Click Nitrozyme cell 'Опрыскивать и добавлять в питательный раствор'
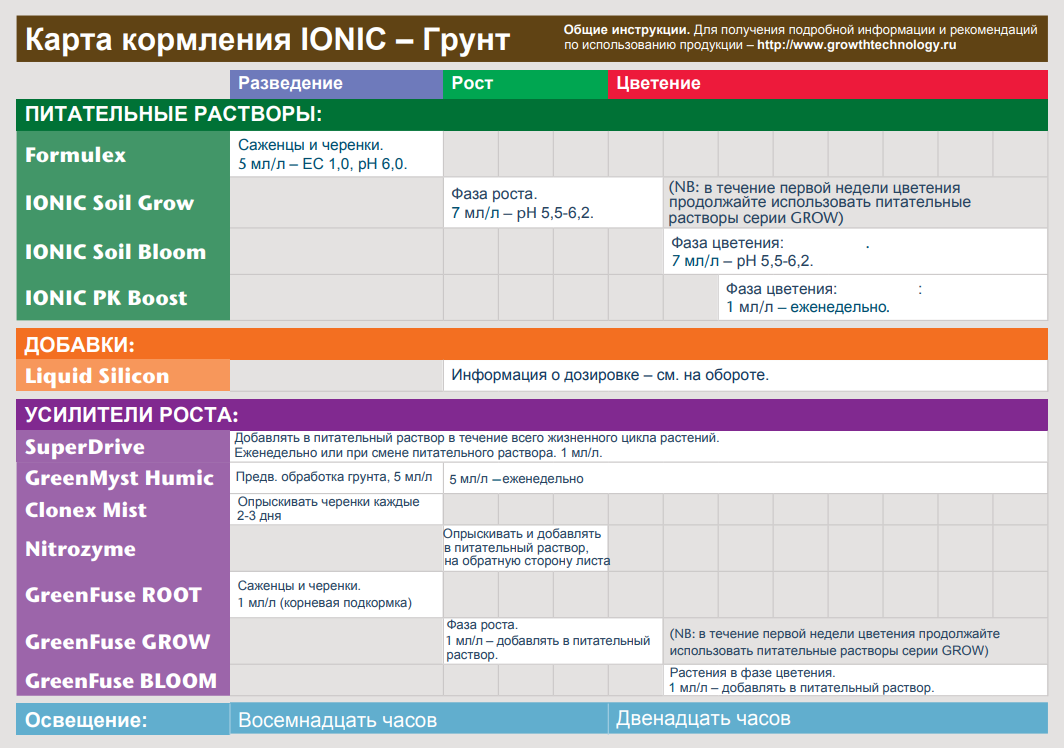The image size is (1064, 748). click(x=527, y=547)
